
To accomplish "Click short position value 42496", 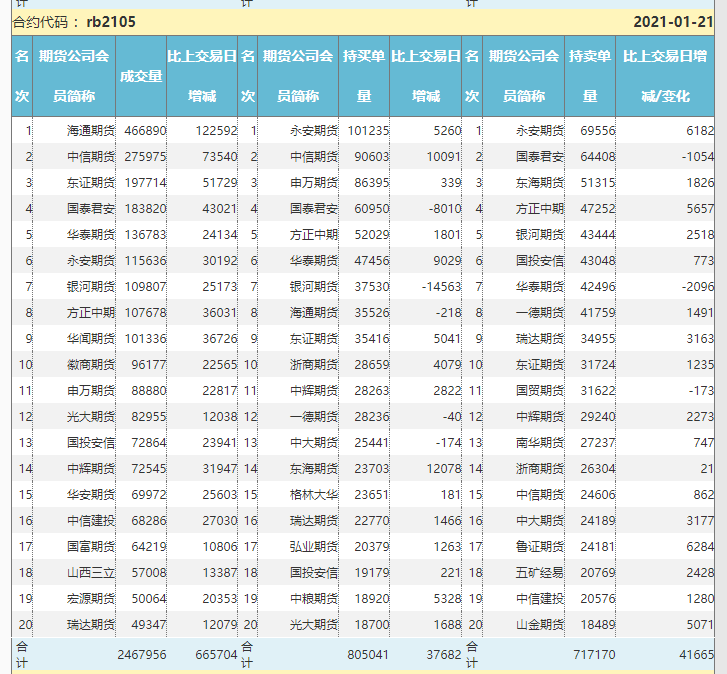I will [598, 286].
